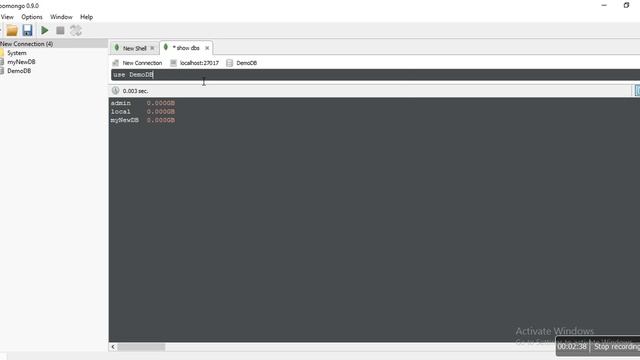Click the horizontal scrollbar left arrow
This screenshot has width=640, height=360.
pyautogui.click(x=113, y=347)
